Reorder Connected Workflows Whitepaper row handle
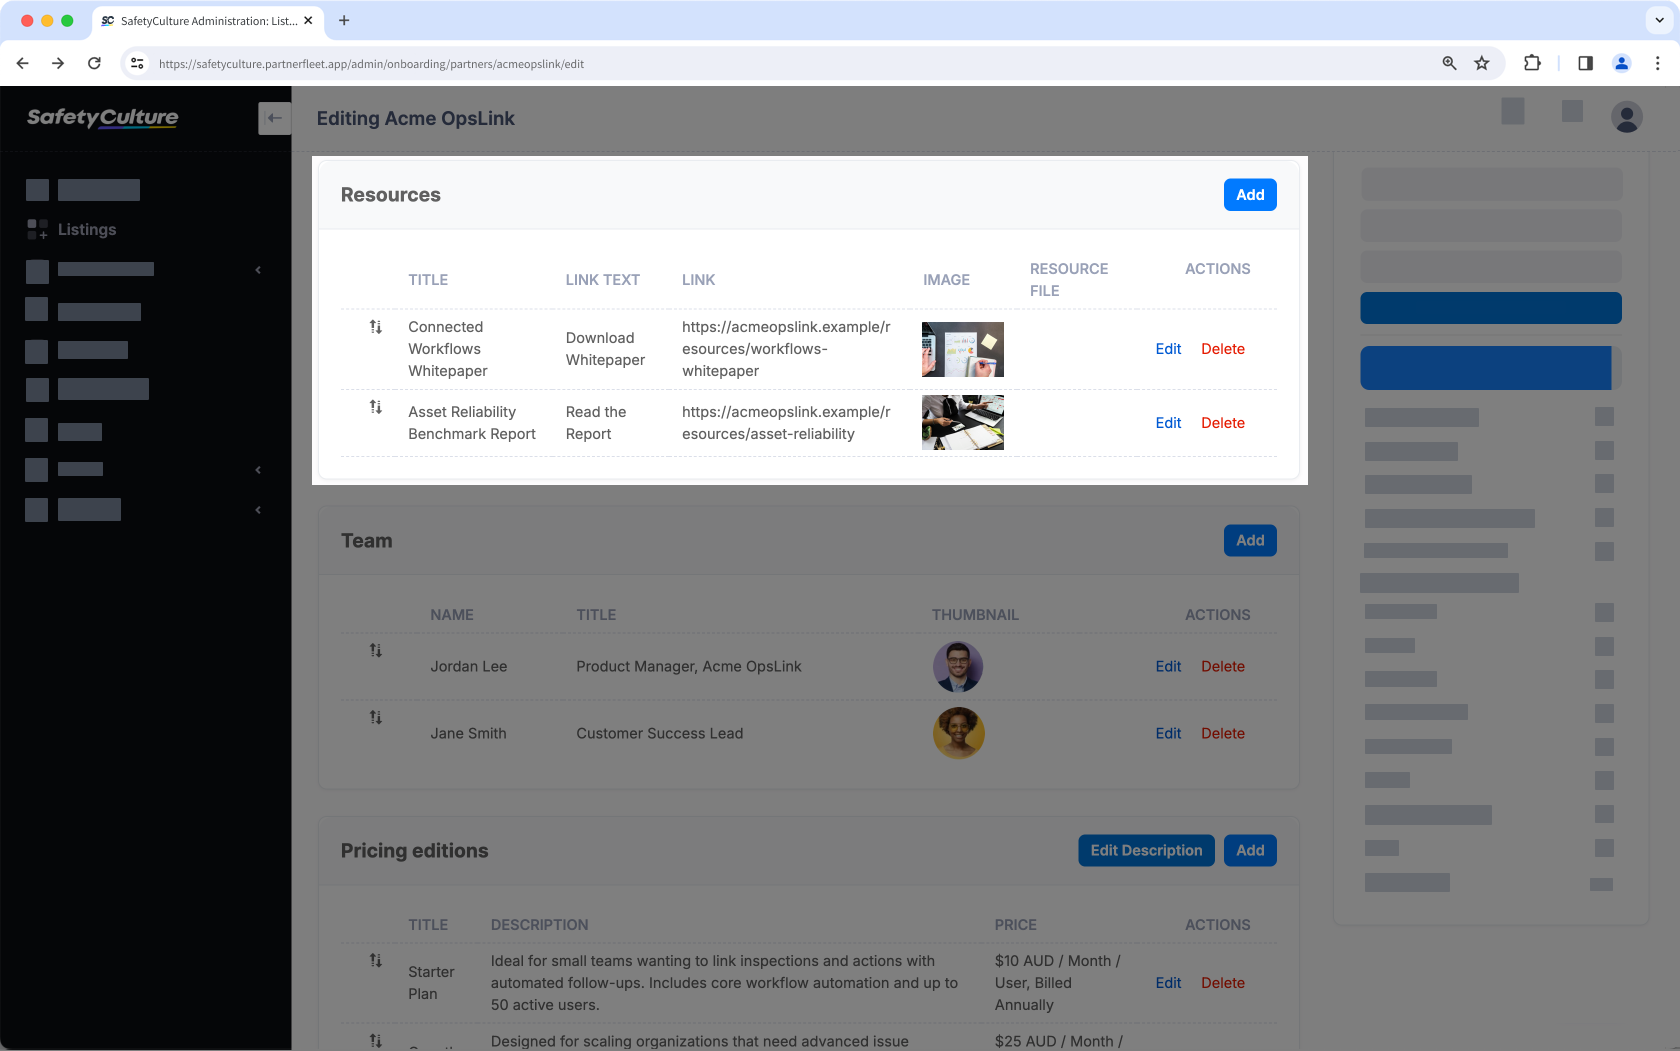The width and height of the screenshot is (1680, 1051). (x=376, y=327)
